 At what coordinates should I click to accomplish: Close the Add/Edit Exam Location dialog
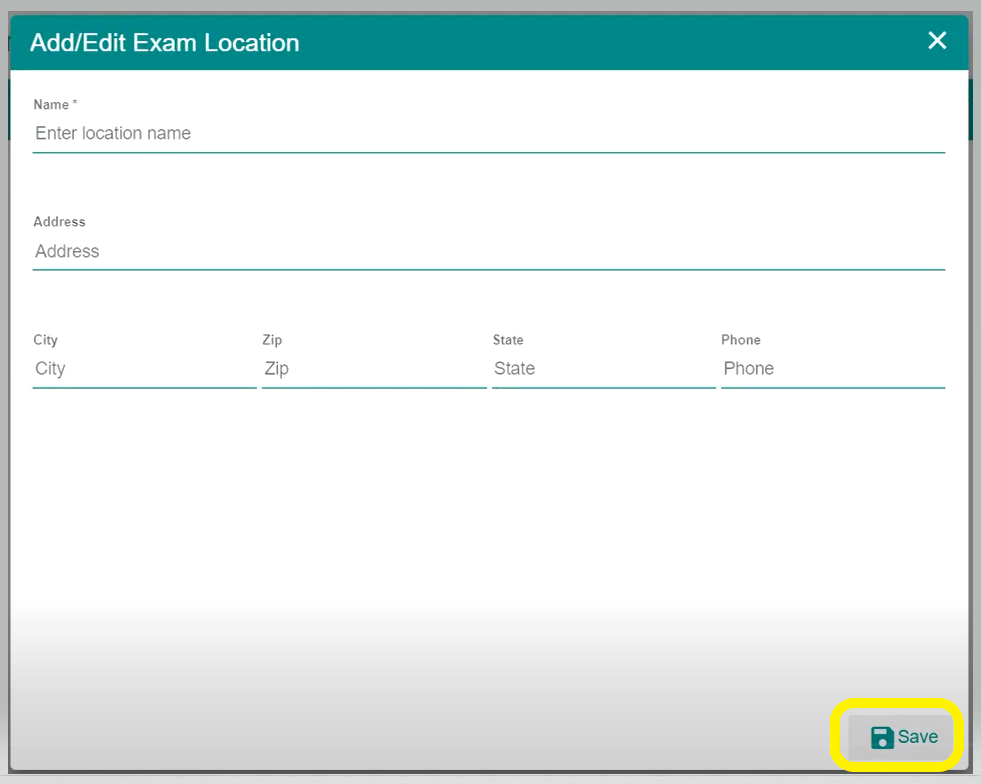point(936,41)
